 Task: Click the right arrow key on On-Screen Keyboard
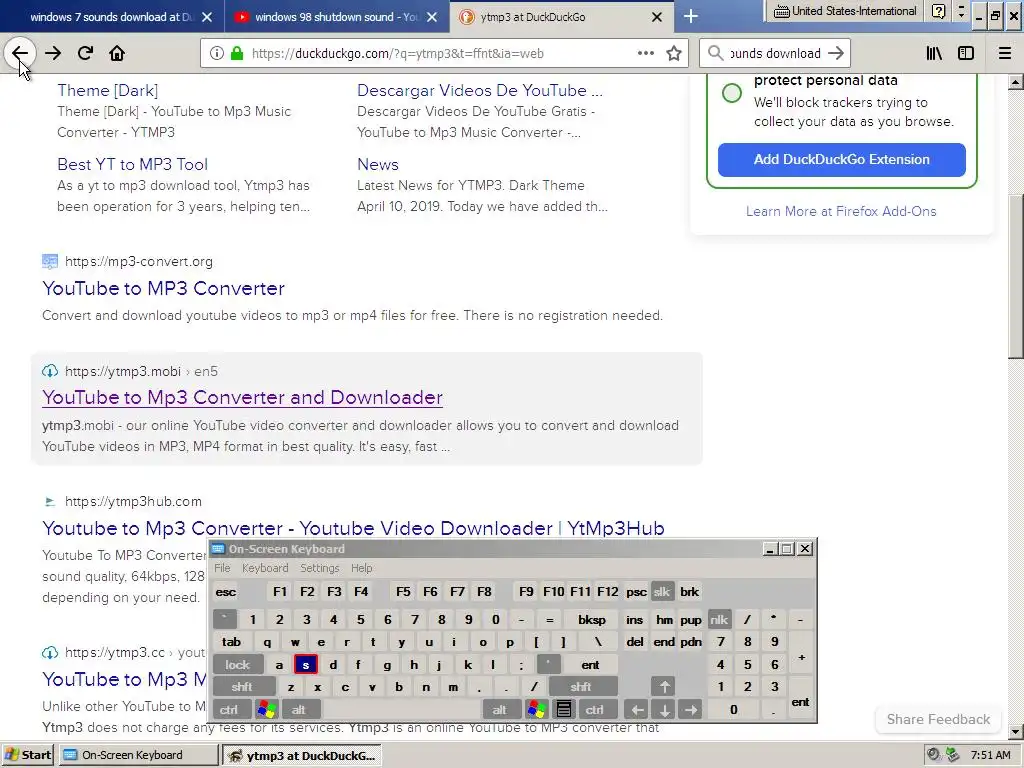click(x=690, y=709)
